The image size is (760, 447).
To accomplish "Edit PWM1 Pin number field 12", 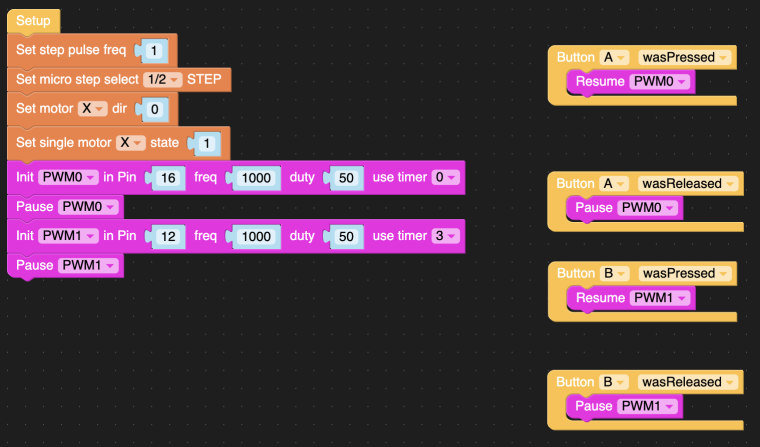I will (168, 237).
